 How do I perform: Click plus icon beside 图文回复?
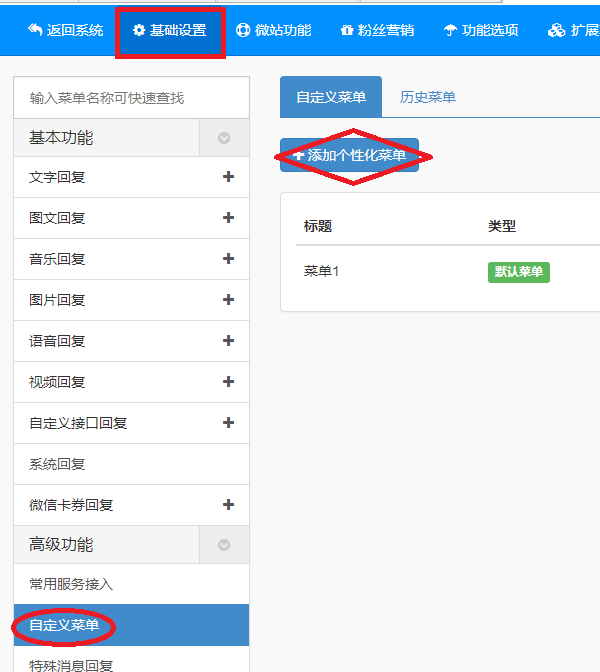pos(228,218)
